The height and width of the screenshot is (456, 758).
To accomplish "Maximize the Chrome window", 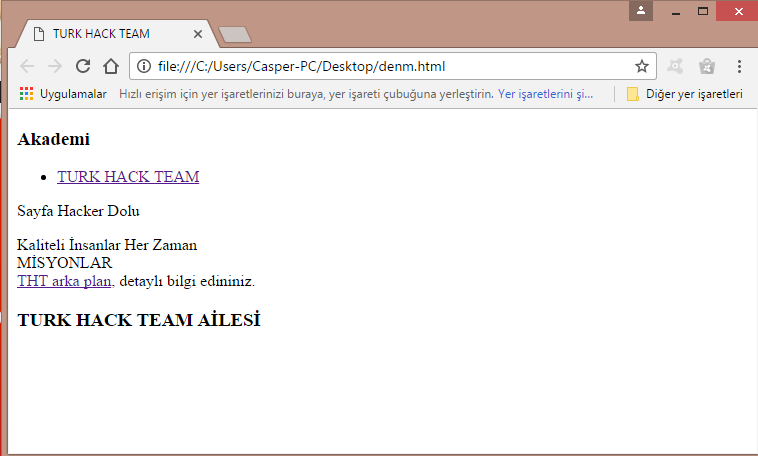I will (703, 11).
